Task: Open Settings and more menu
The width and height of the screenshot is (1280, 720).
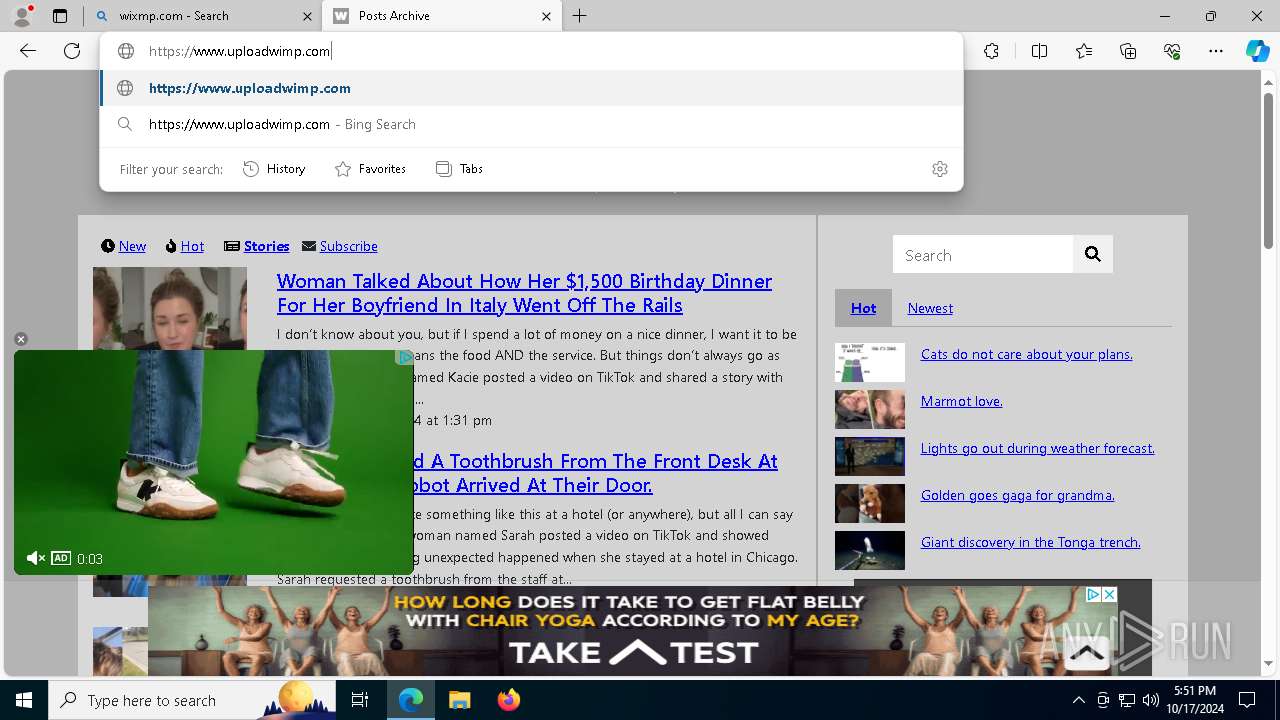Action: coord(1216,51)
